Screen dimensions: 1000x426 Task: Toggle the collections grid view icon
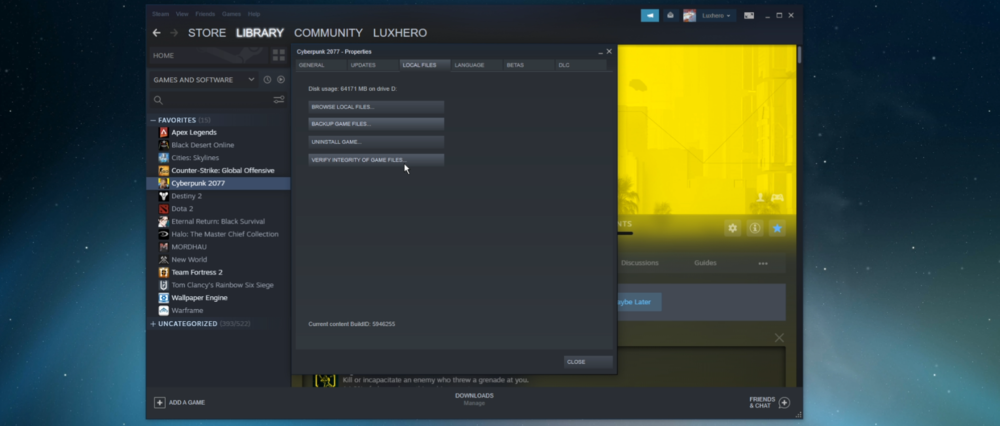(x=279, y=55)
